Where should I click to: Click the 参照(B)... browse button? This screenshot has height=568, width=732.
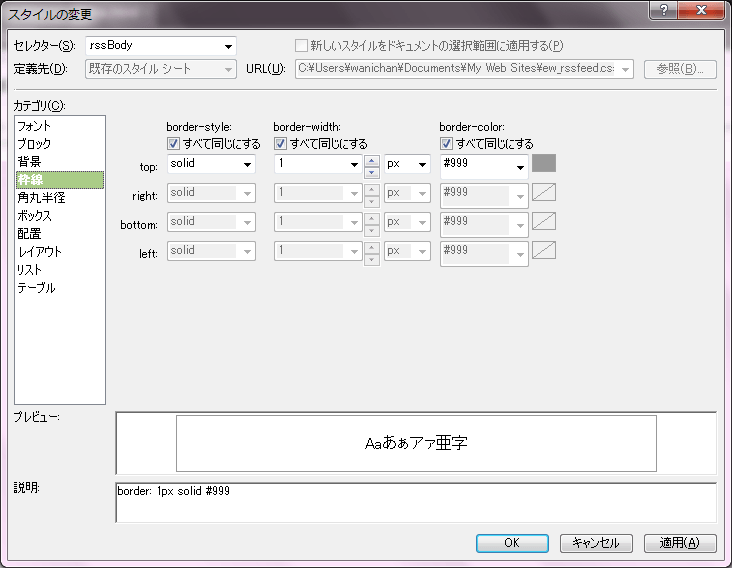[680, 69]
